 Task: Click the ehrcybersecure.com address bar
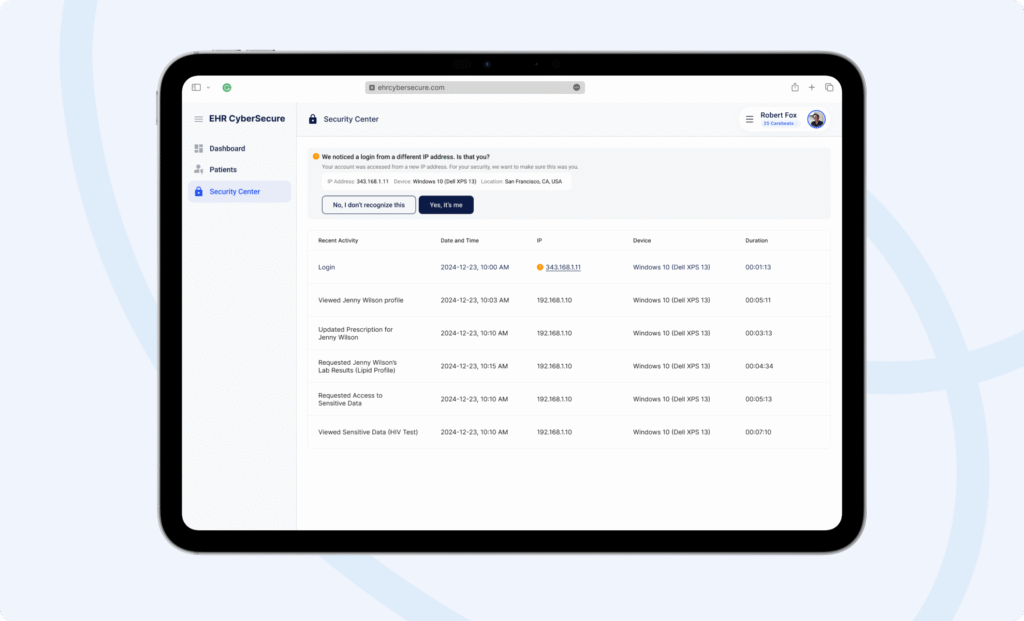pos(470,87)
